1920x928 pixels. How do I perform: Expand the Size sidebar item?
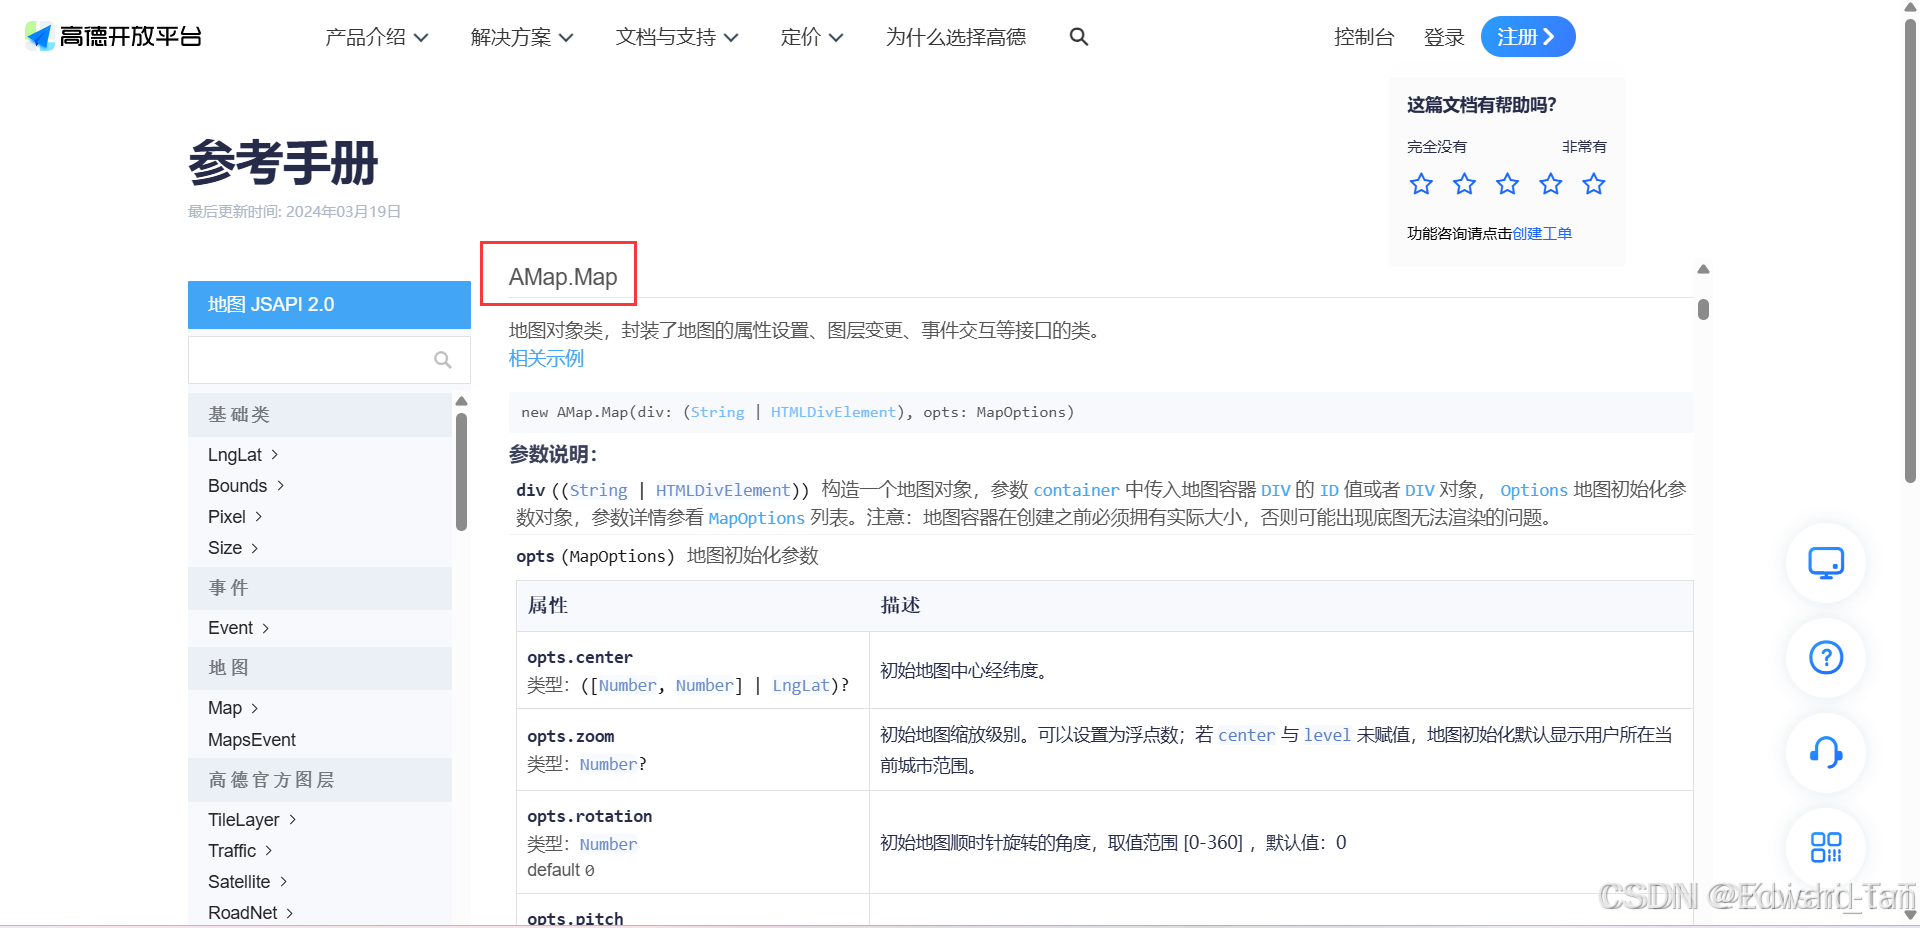pyautogui.click(x=233, y=548)
